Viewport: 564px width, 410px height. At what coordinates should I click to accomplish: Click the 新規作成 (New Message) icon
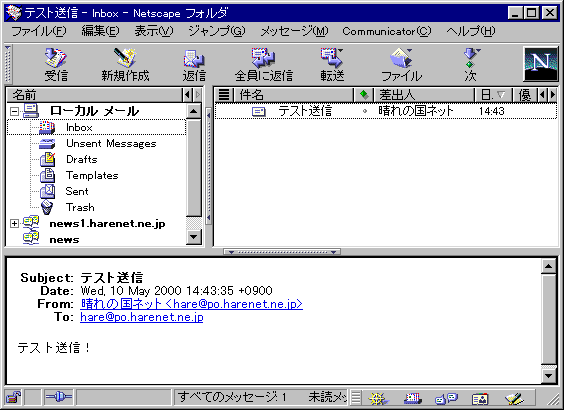point(125,65)
